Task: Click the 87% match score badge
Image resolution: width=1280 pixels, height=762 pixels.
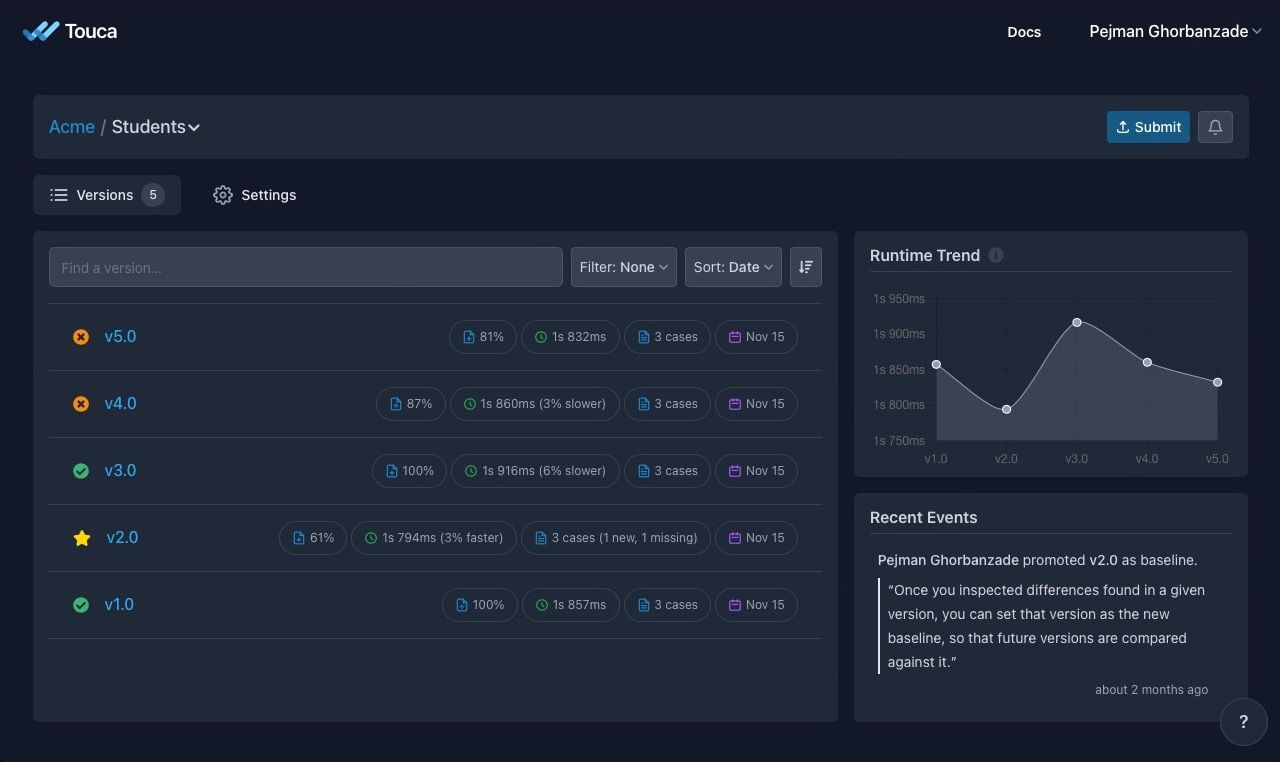Action: tap(411, 404)
